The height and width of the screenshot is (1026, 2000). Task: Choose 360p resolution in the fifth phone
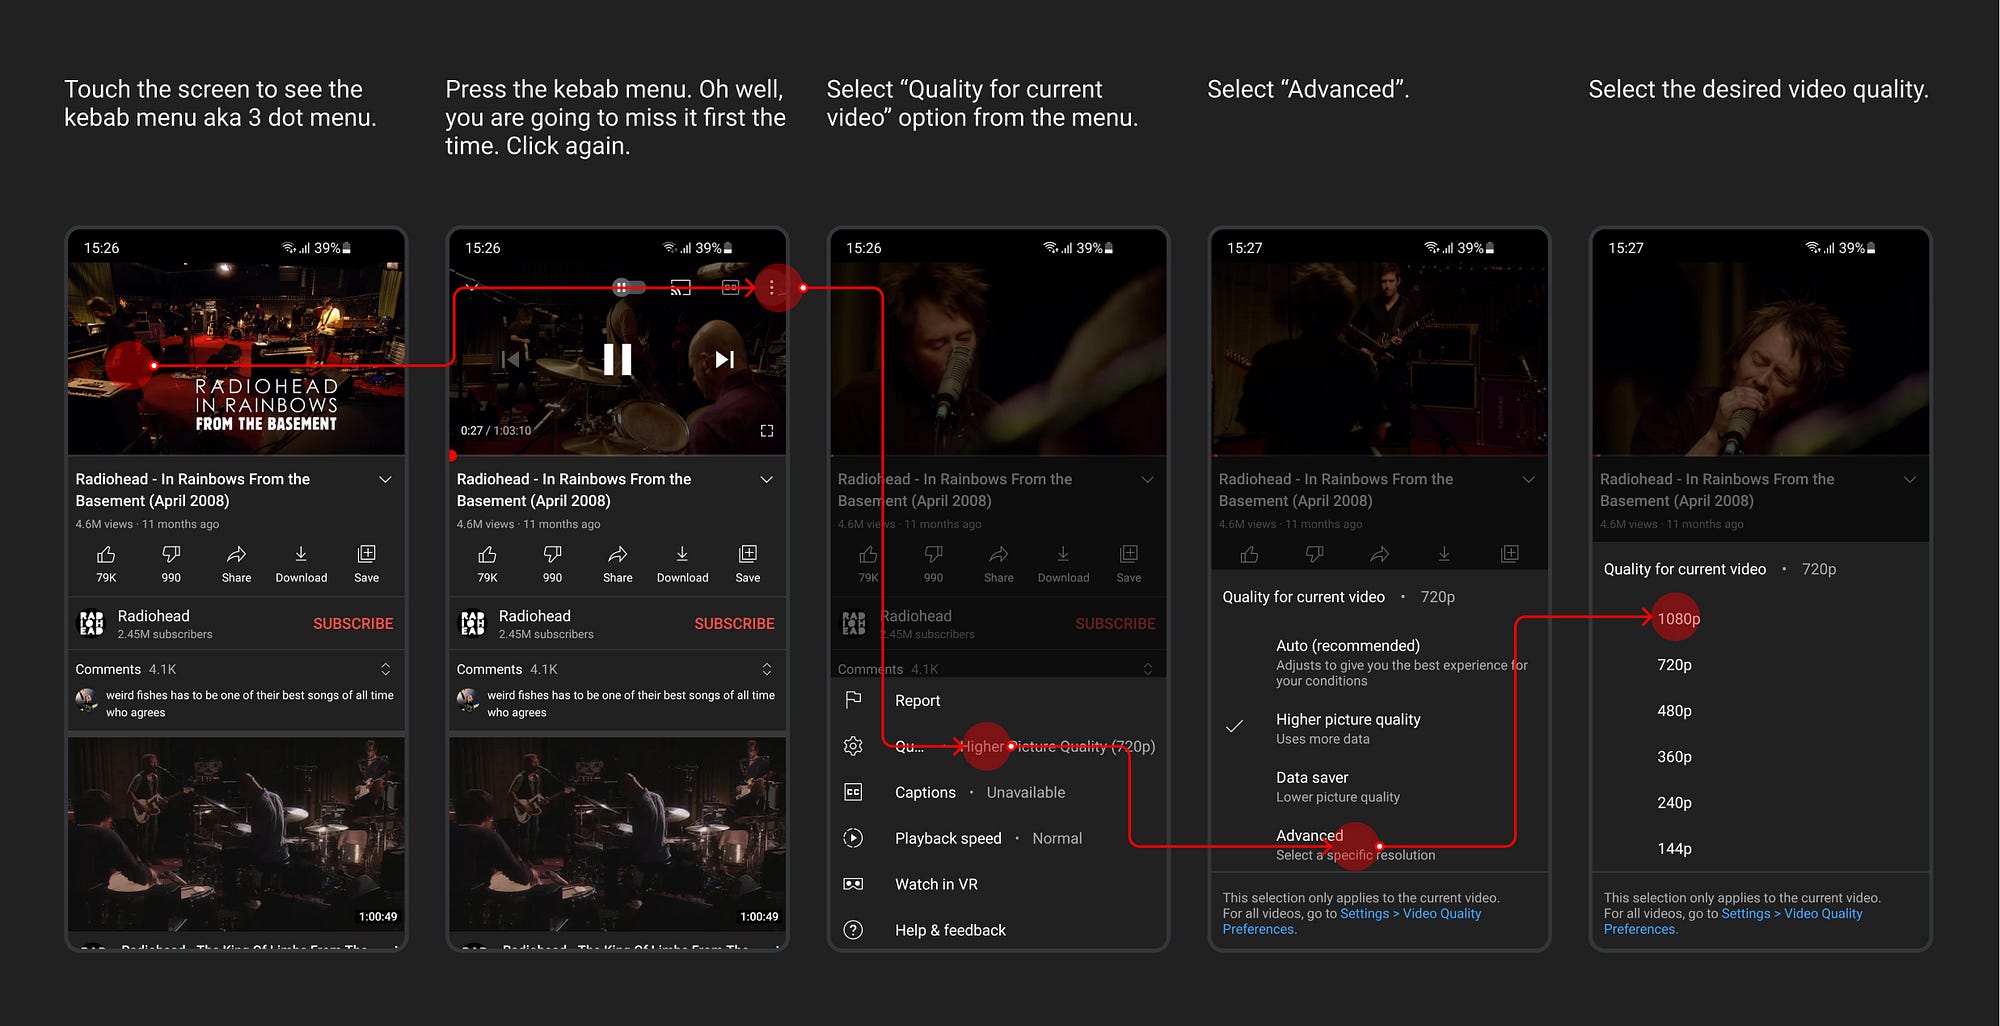pos(1674,757)
